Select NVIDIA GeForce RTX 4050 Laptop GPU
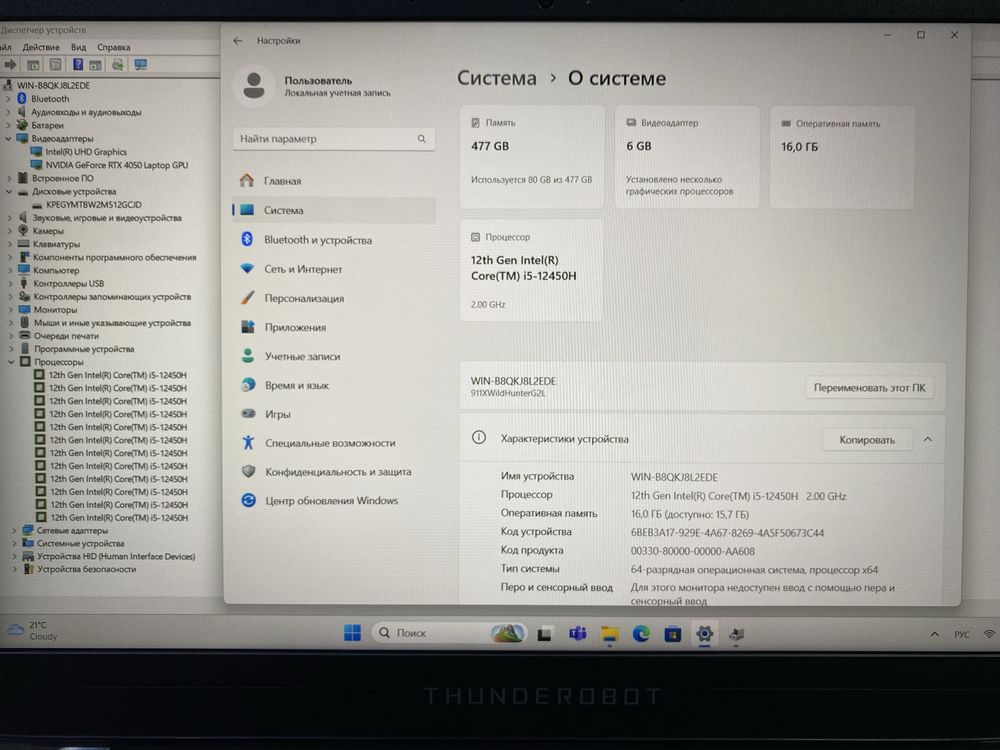This screenshot has width=1000, height=750. click(117, 165)
